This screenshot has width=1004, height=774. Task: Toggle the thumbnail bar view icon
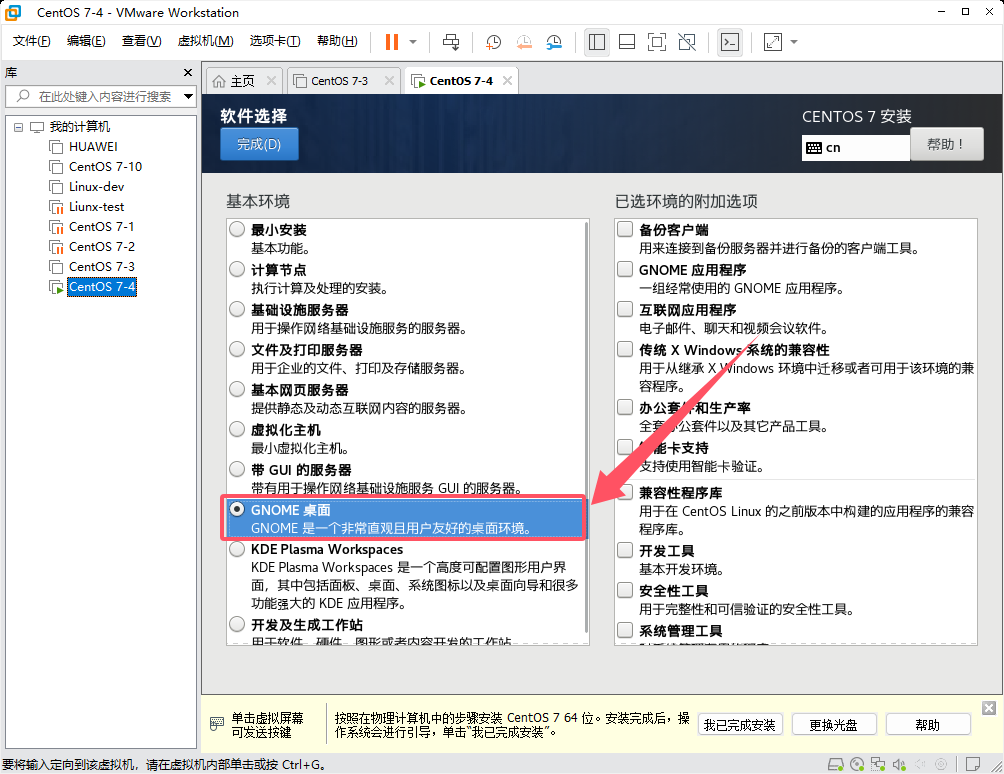pyautogui.click(x=627, y=42)
